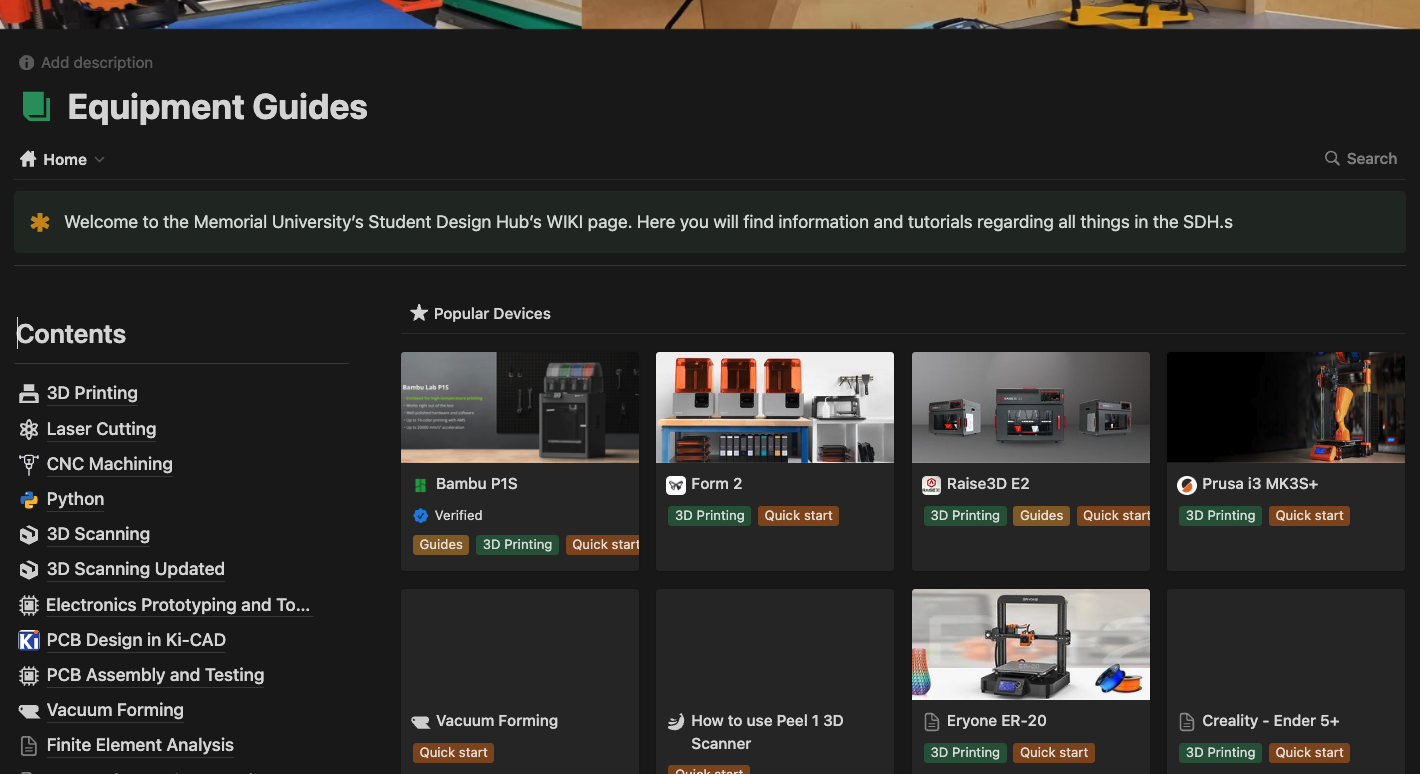This screenshot has height=774, width=1420.
Task: Open the Electronics Prototyping contents link
Action: click(178, 605)
